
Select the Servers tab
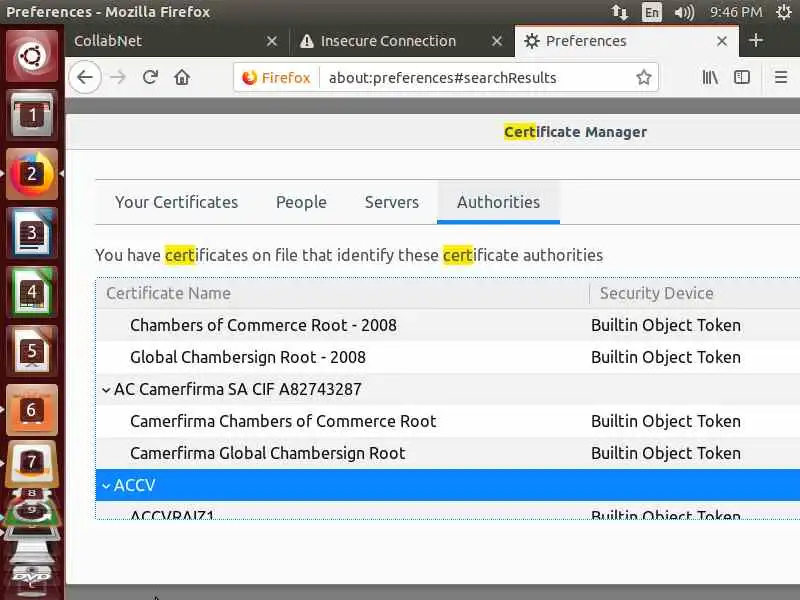coord(391,202)
